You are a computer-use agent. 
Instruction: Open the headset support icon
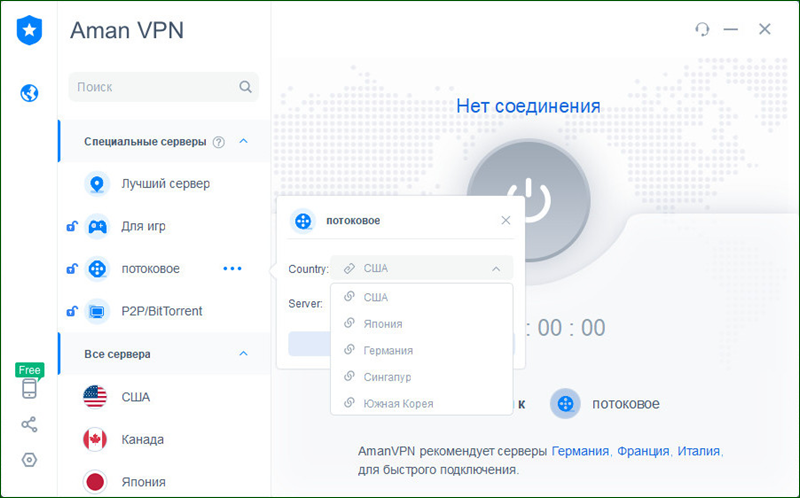(702, 29)
